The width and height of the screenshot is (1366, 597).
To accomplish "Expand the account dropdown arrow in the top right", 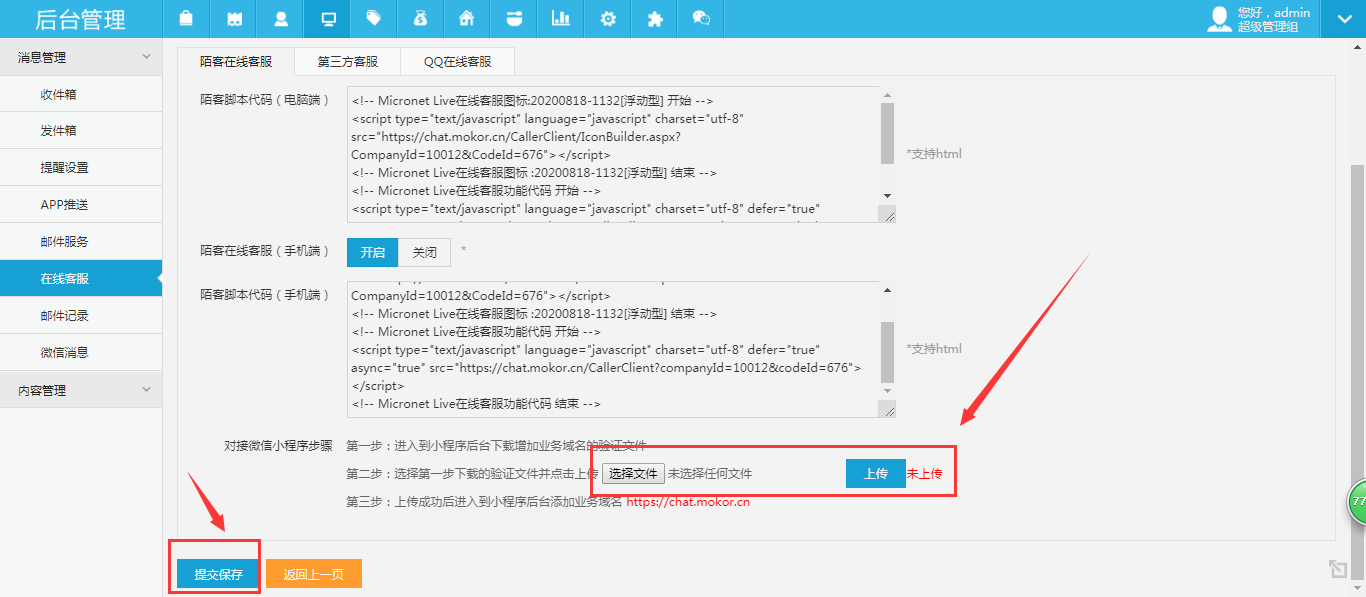I will click(1343, 18).
